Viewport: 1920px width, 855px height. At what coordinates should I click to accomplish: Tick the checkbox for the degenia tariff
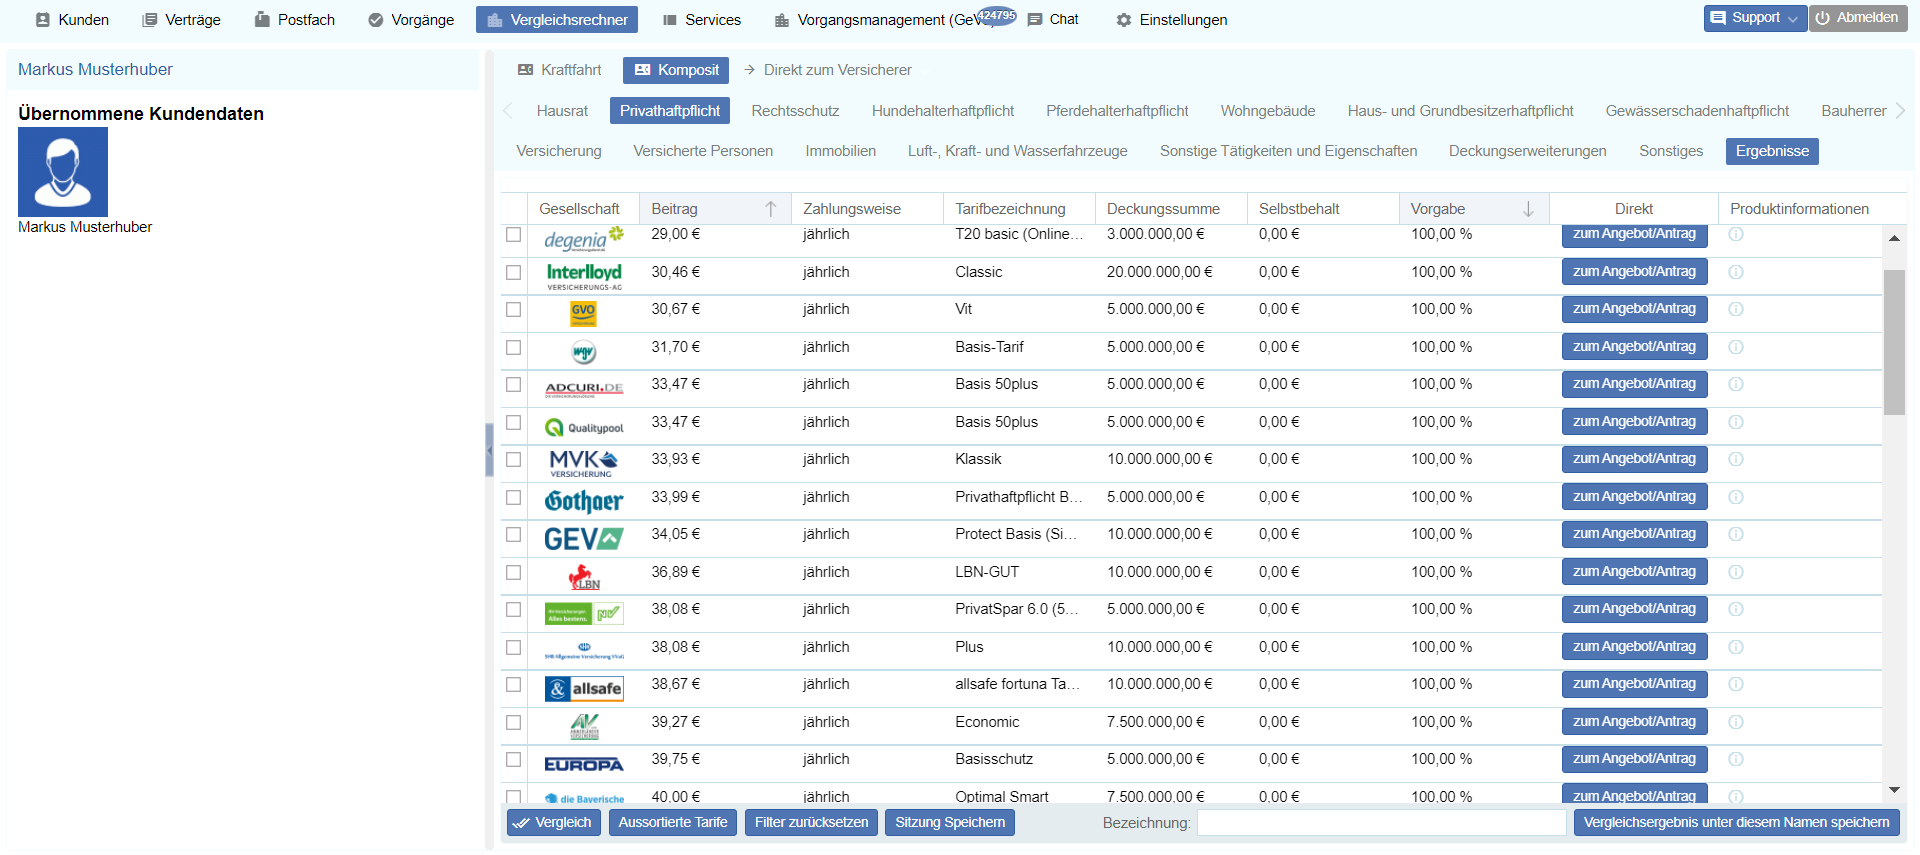[514, 234]
